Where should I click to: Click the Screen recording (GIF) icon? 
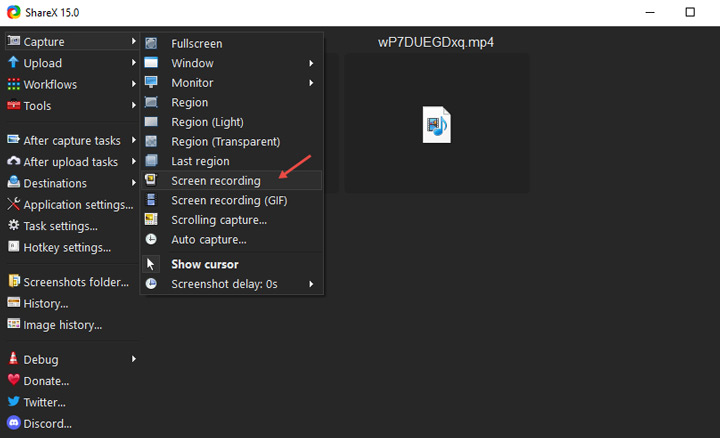click(151, 200)
